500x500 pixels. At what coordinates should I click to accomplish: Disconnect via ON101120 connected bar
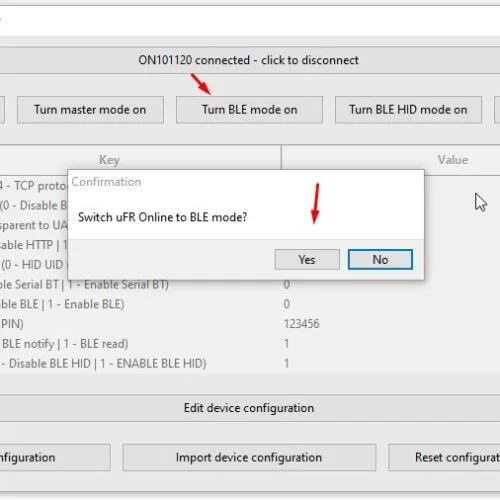[249, 60]
